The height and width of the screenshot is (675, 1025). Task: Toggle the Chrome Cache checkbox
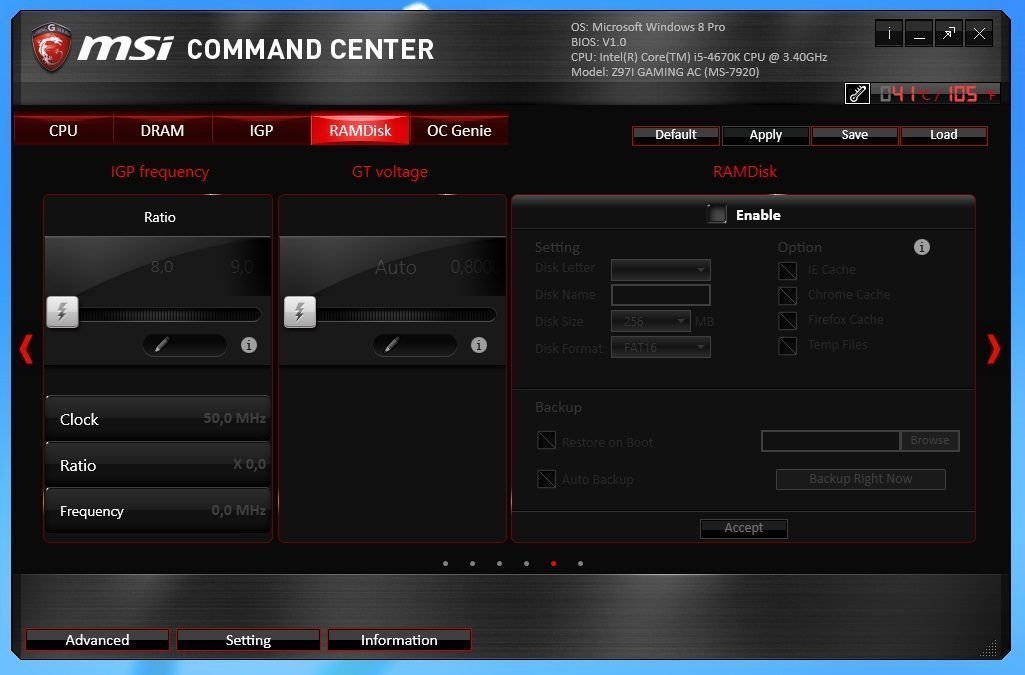pyautogui.click(x=788, y=295)
